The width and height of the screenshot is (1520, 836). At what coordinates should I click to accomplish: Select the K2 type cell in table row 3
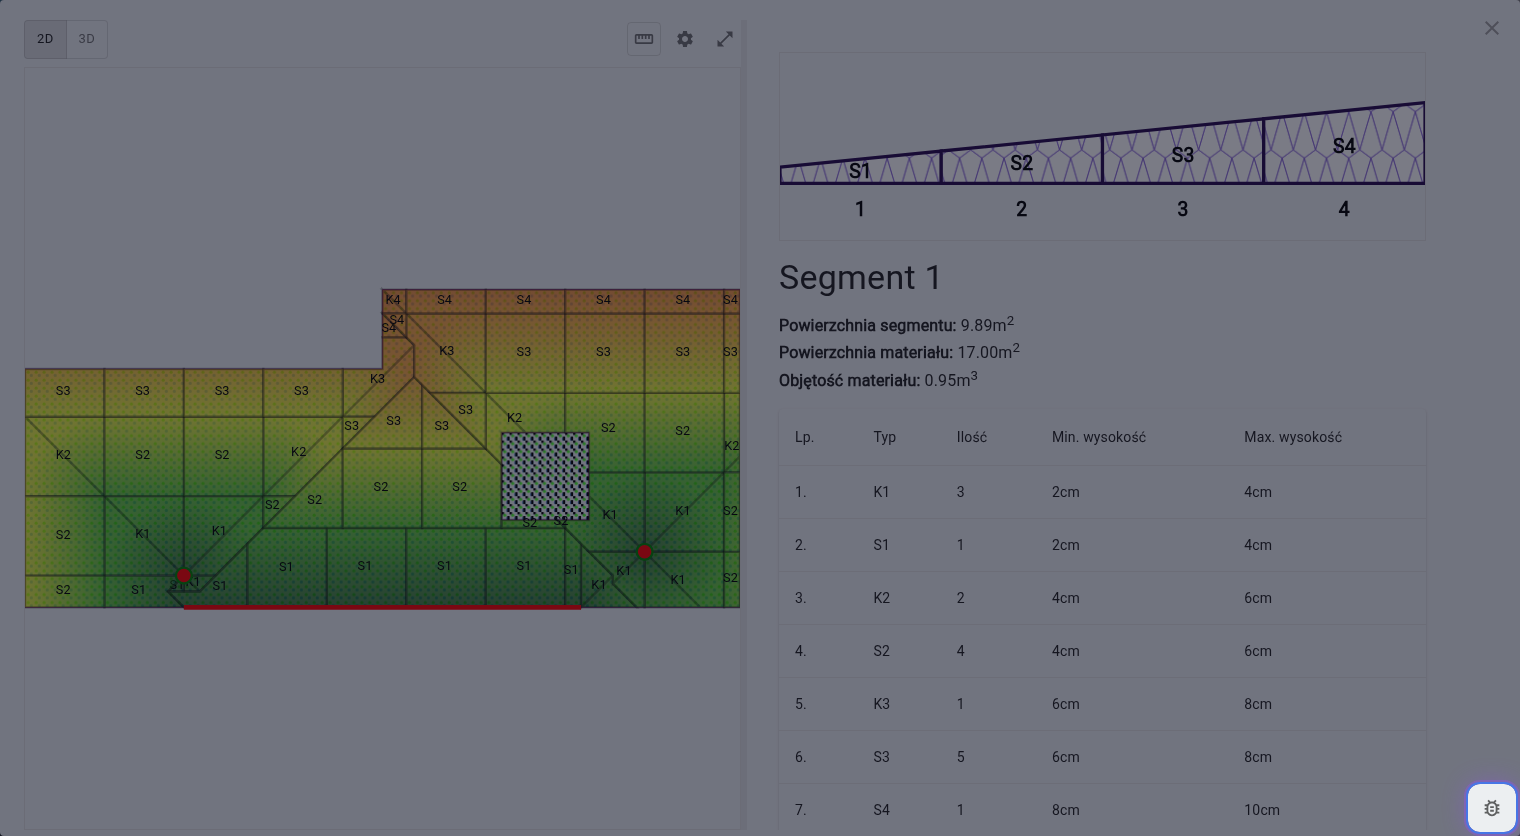pyautogui.click(x=881, y=598)
